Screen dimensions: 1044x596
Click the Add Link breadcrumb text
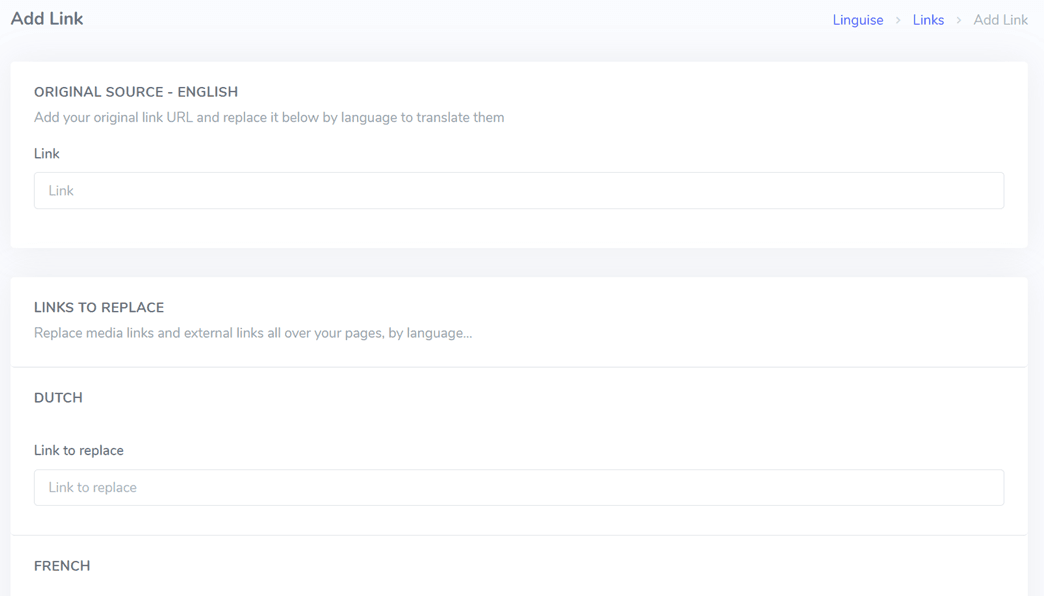click(x=1000, y=20)
